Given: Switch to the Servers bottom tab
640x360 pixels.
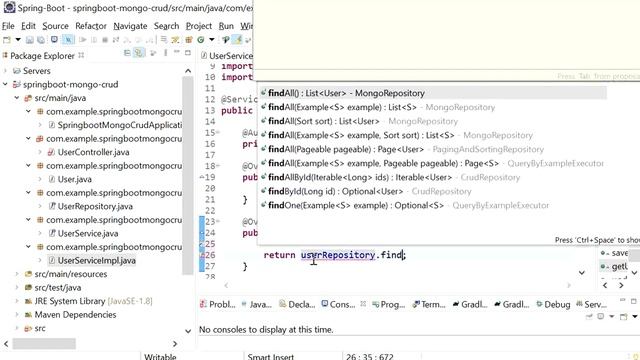Looking at the screenshot, I should point(591,304).
